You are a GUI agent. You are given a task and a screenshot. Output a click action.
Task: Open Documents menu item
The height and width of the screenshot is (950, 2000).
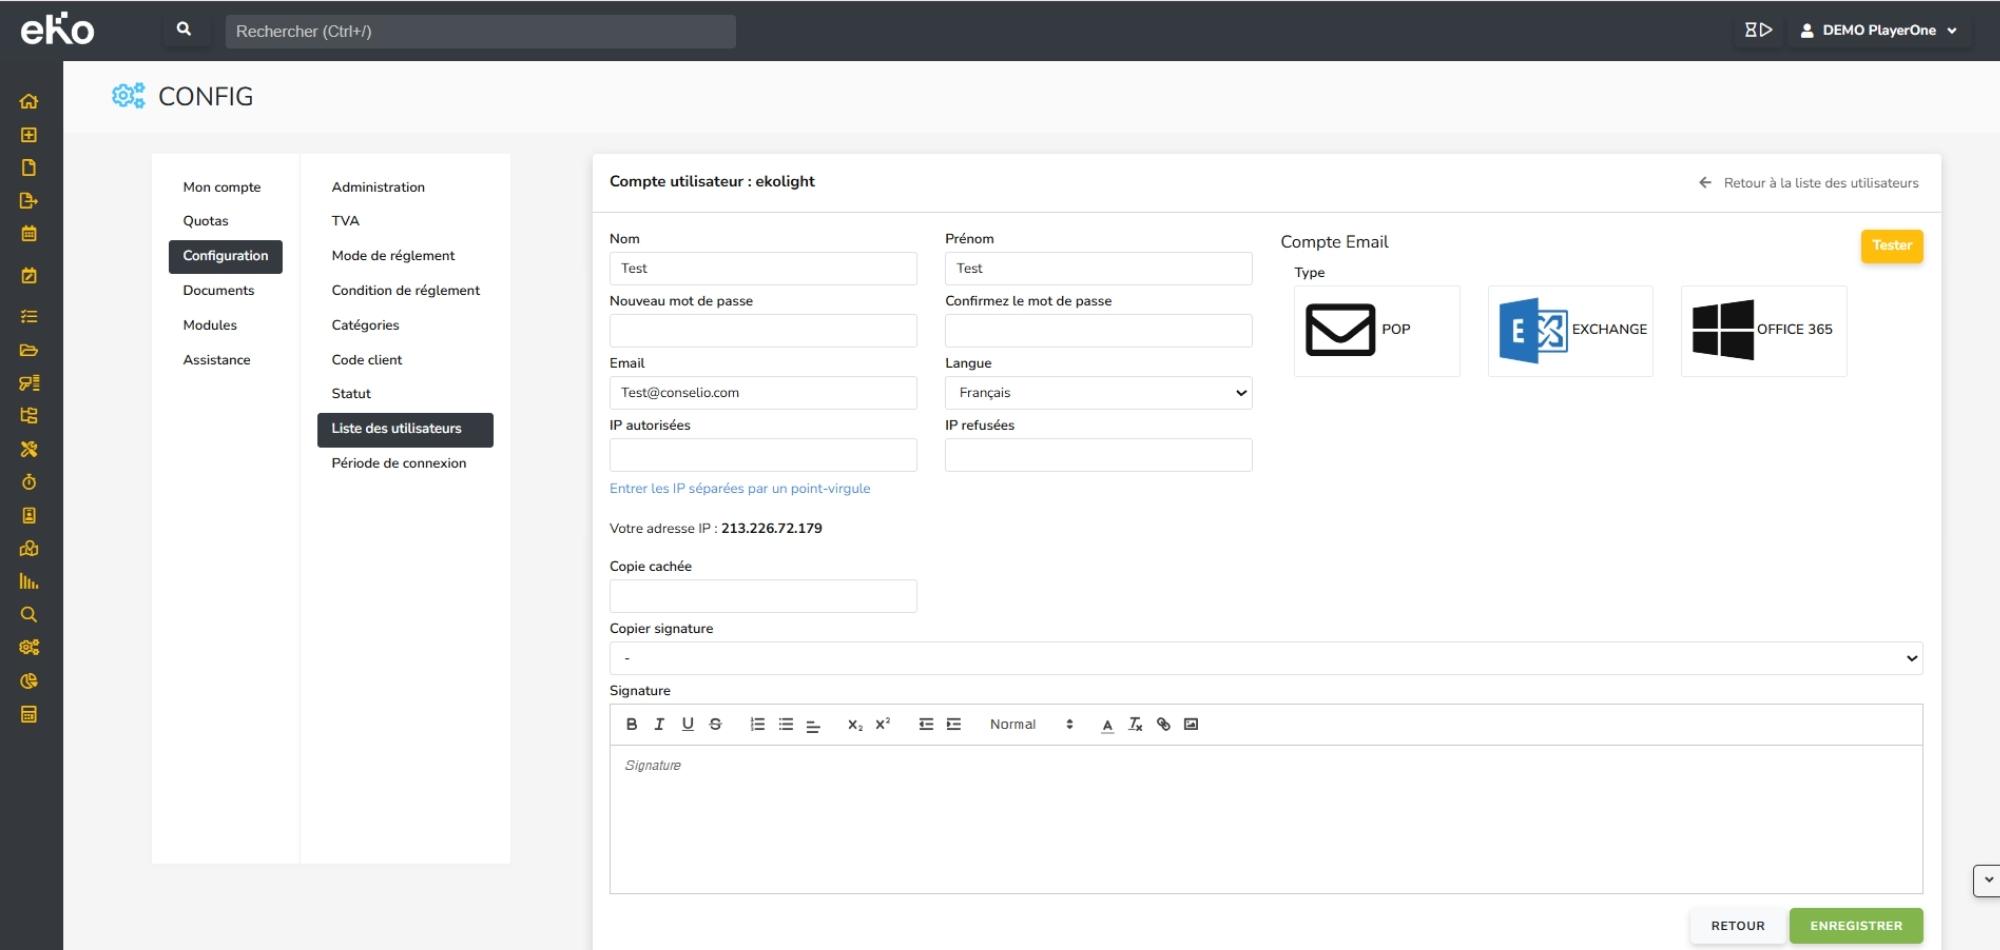tap(219, 290)
